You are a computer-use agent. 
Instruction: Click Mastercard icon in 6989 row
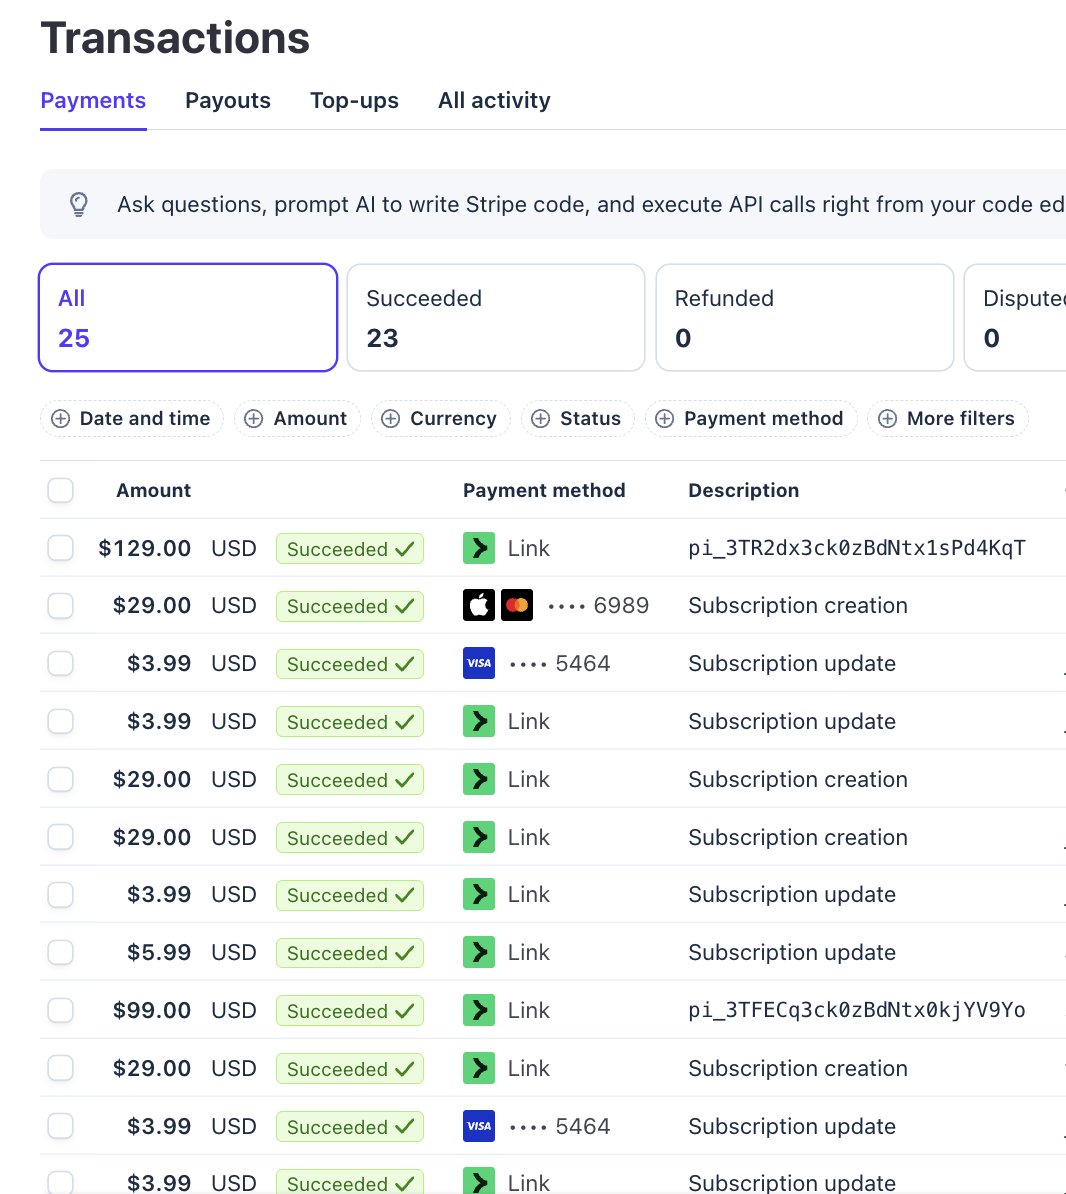click(517, 605)
